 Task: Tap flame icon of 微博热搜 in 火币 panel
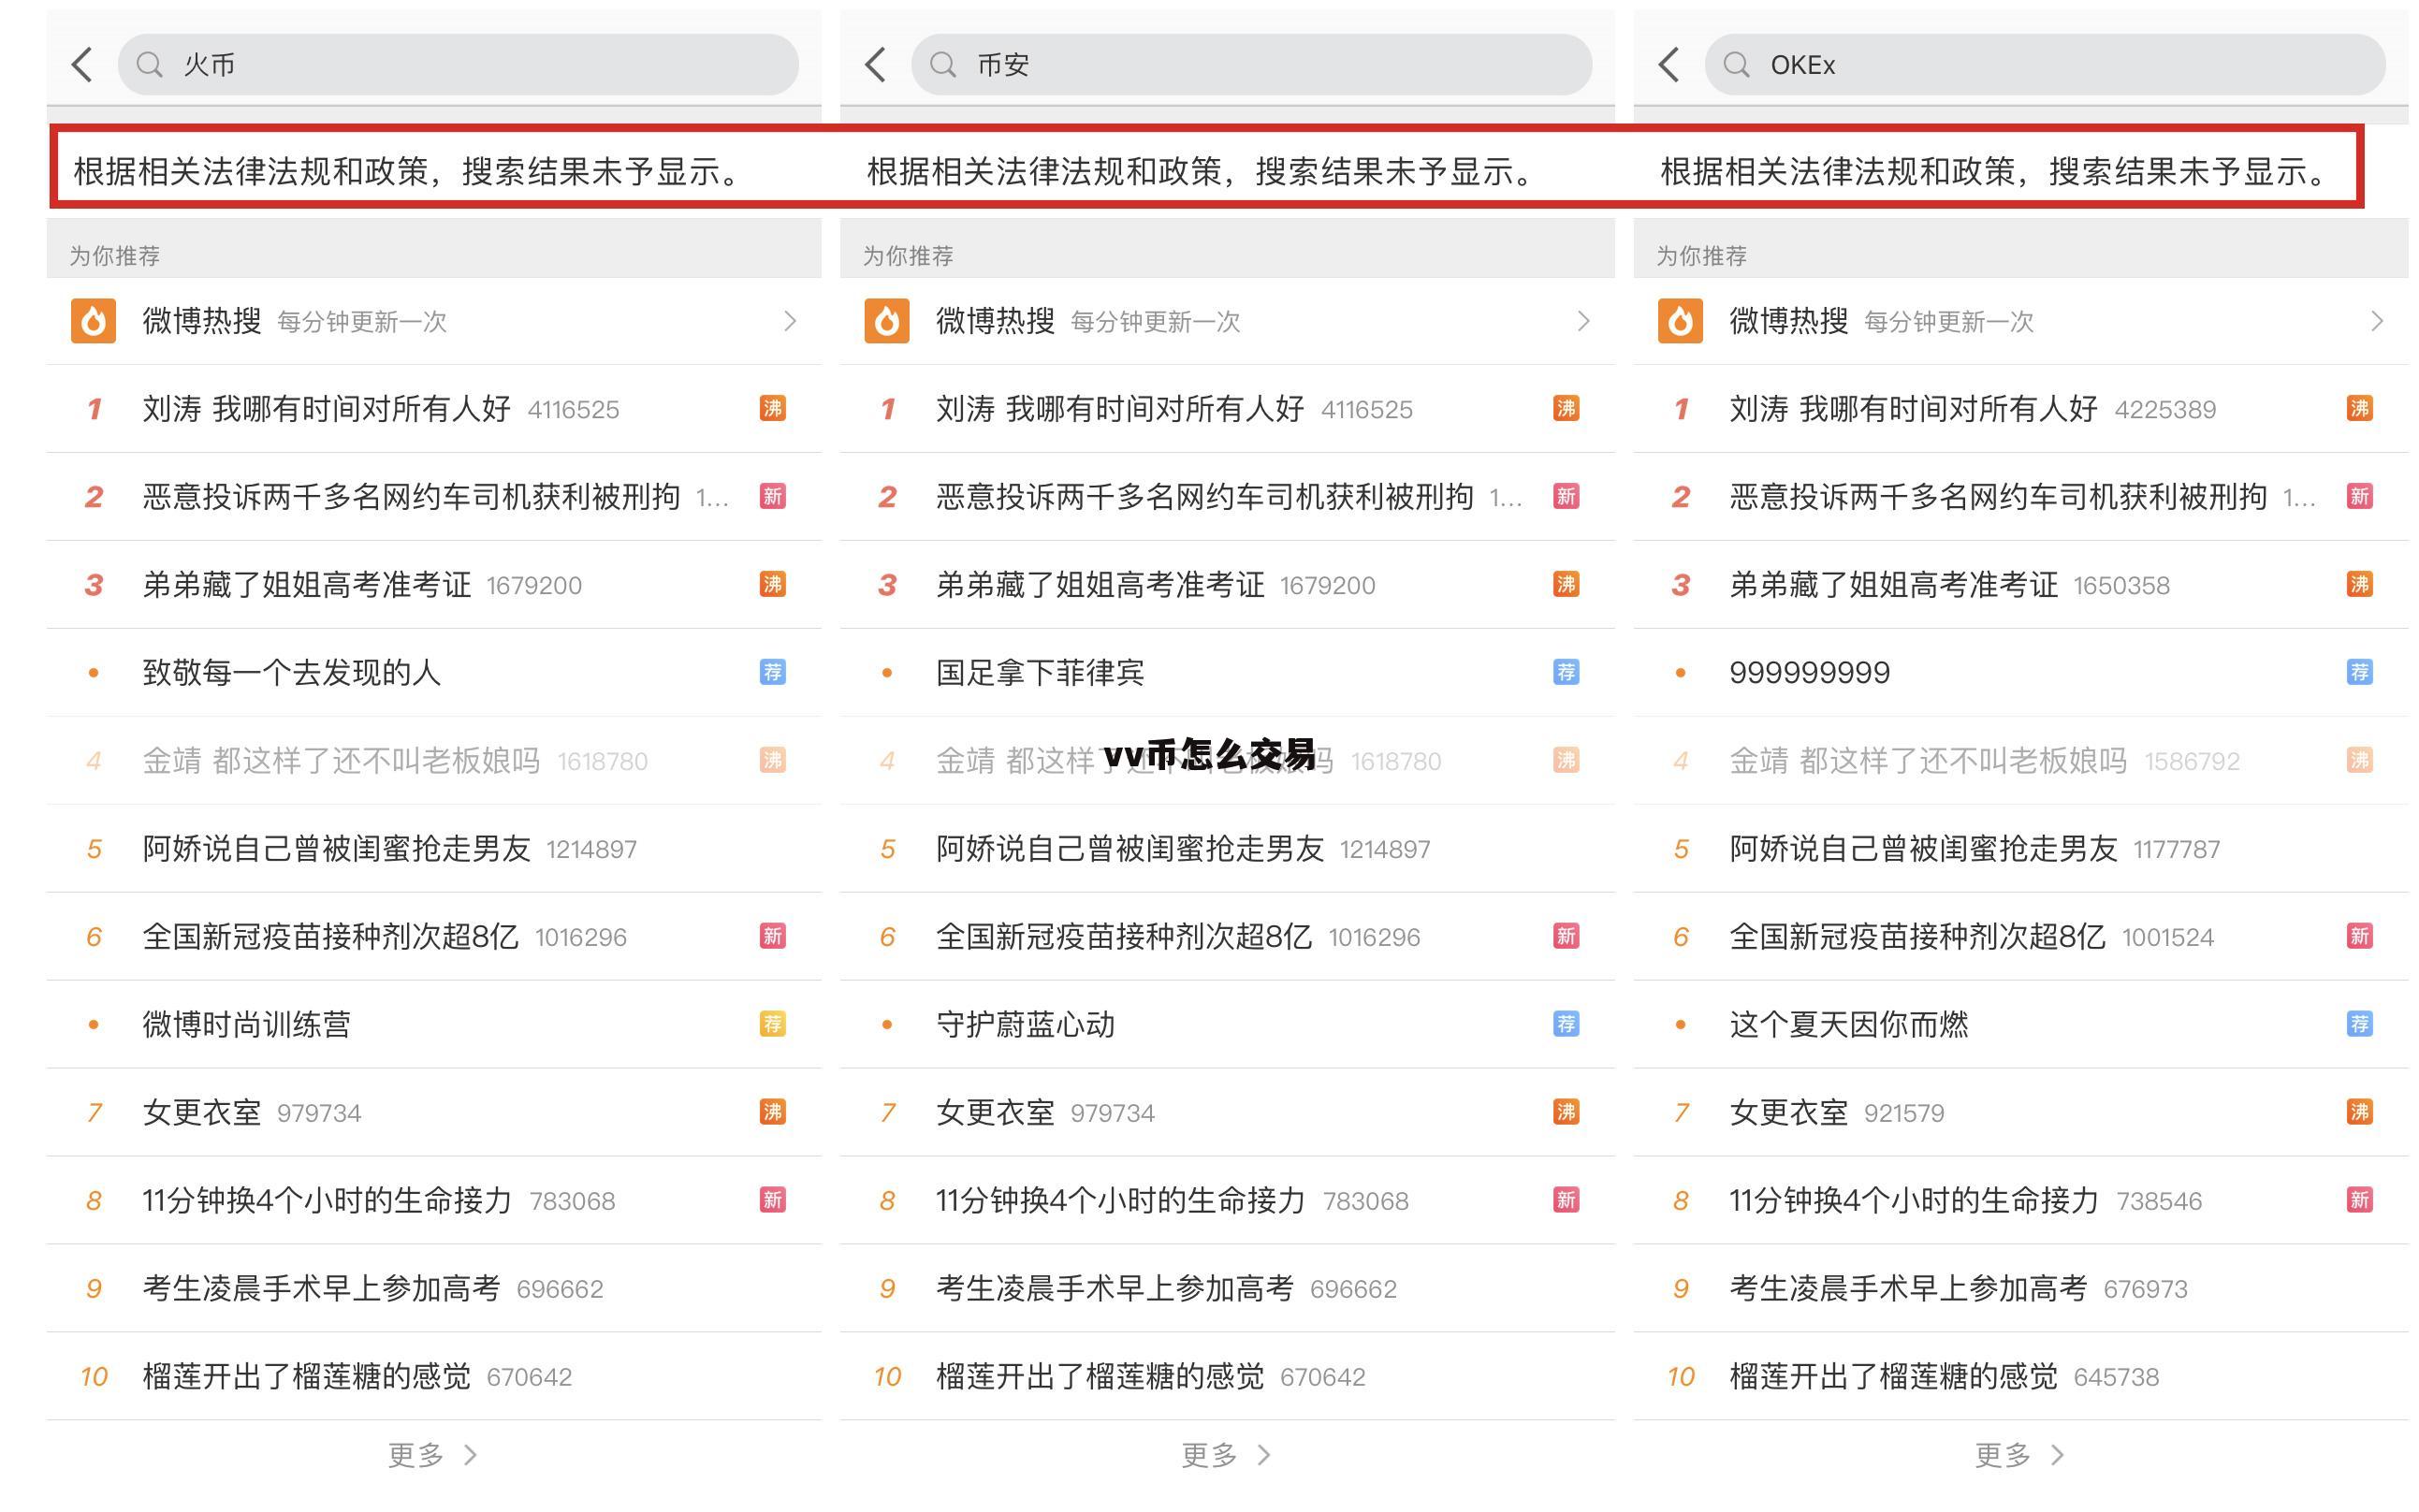click(93, 321)
